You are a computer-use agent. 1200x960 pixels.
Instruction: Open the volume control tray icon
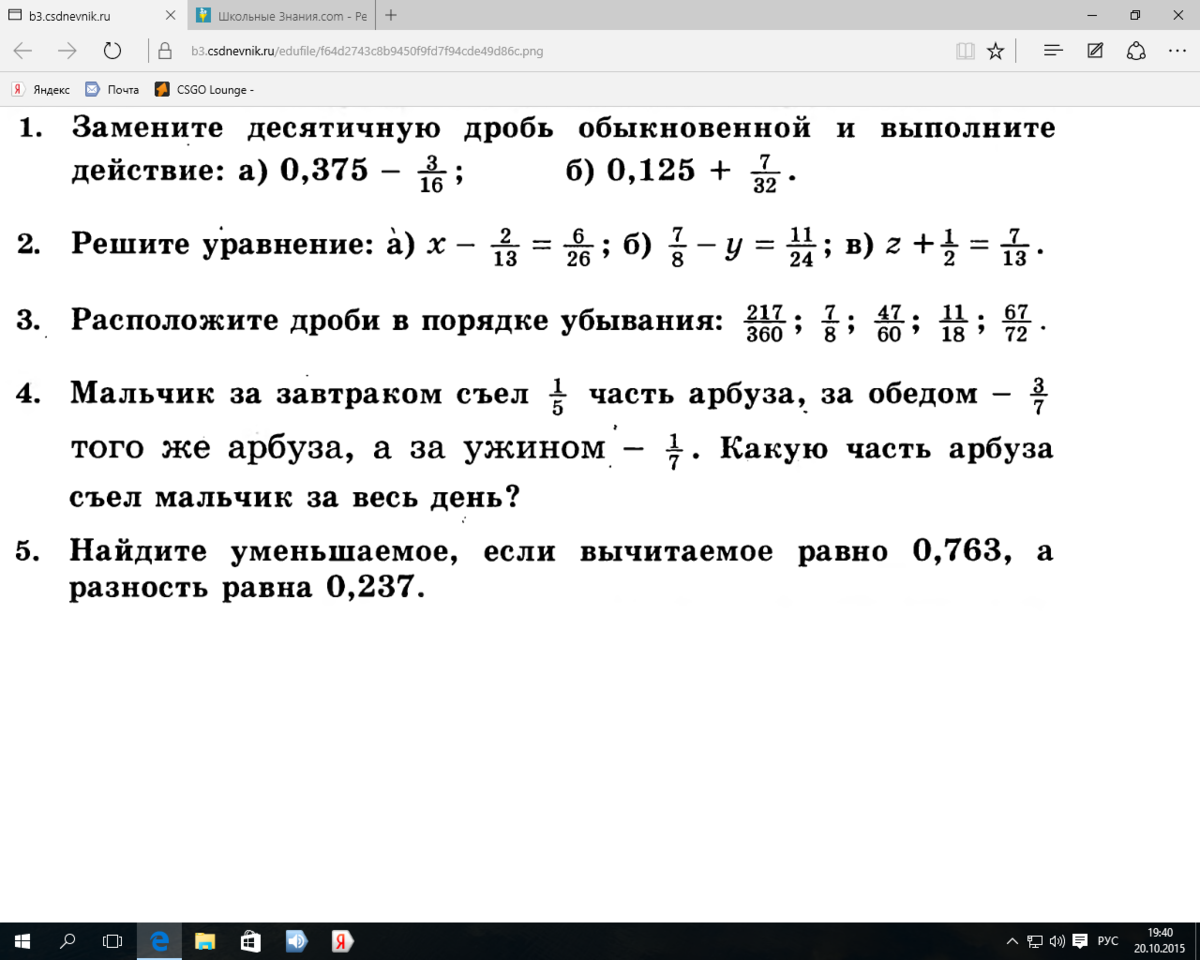pos(1058,941)
